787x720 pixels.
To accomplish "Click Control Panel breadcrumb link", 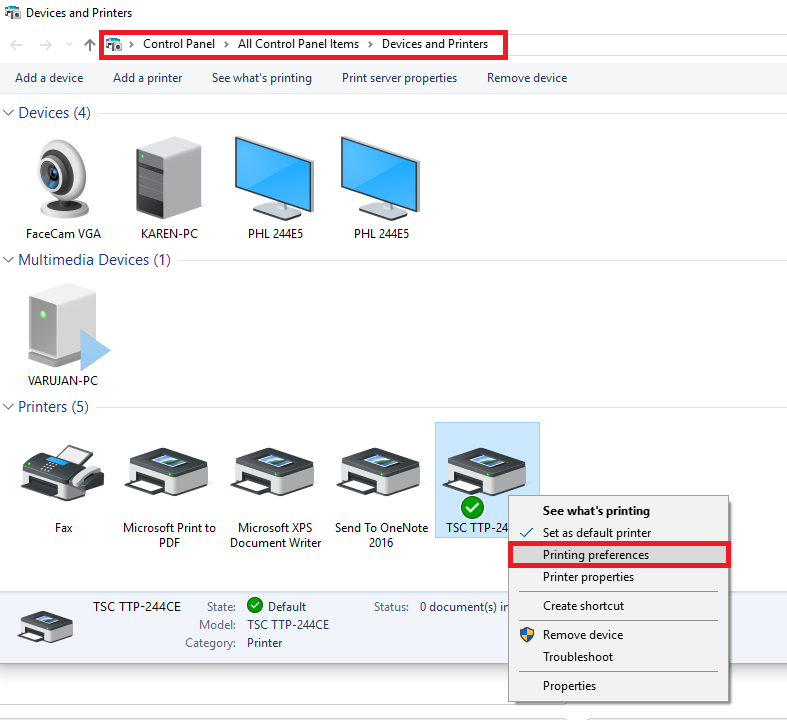I will (x=179, y=44).
